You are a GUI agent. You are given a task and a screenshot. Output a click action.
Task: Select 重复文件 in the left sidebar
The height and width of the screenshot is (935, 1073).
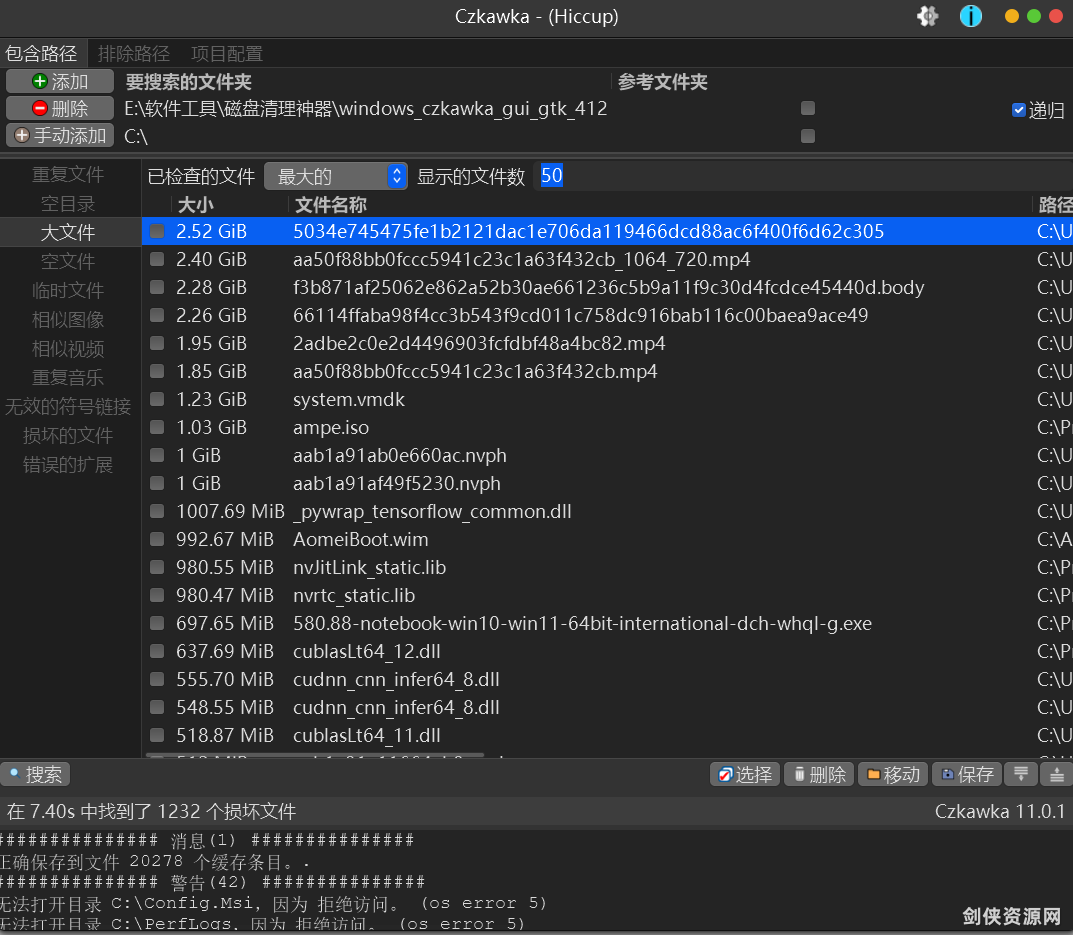(68, 175)
